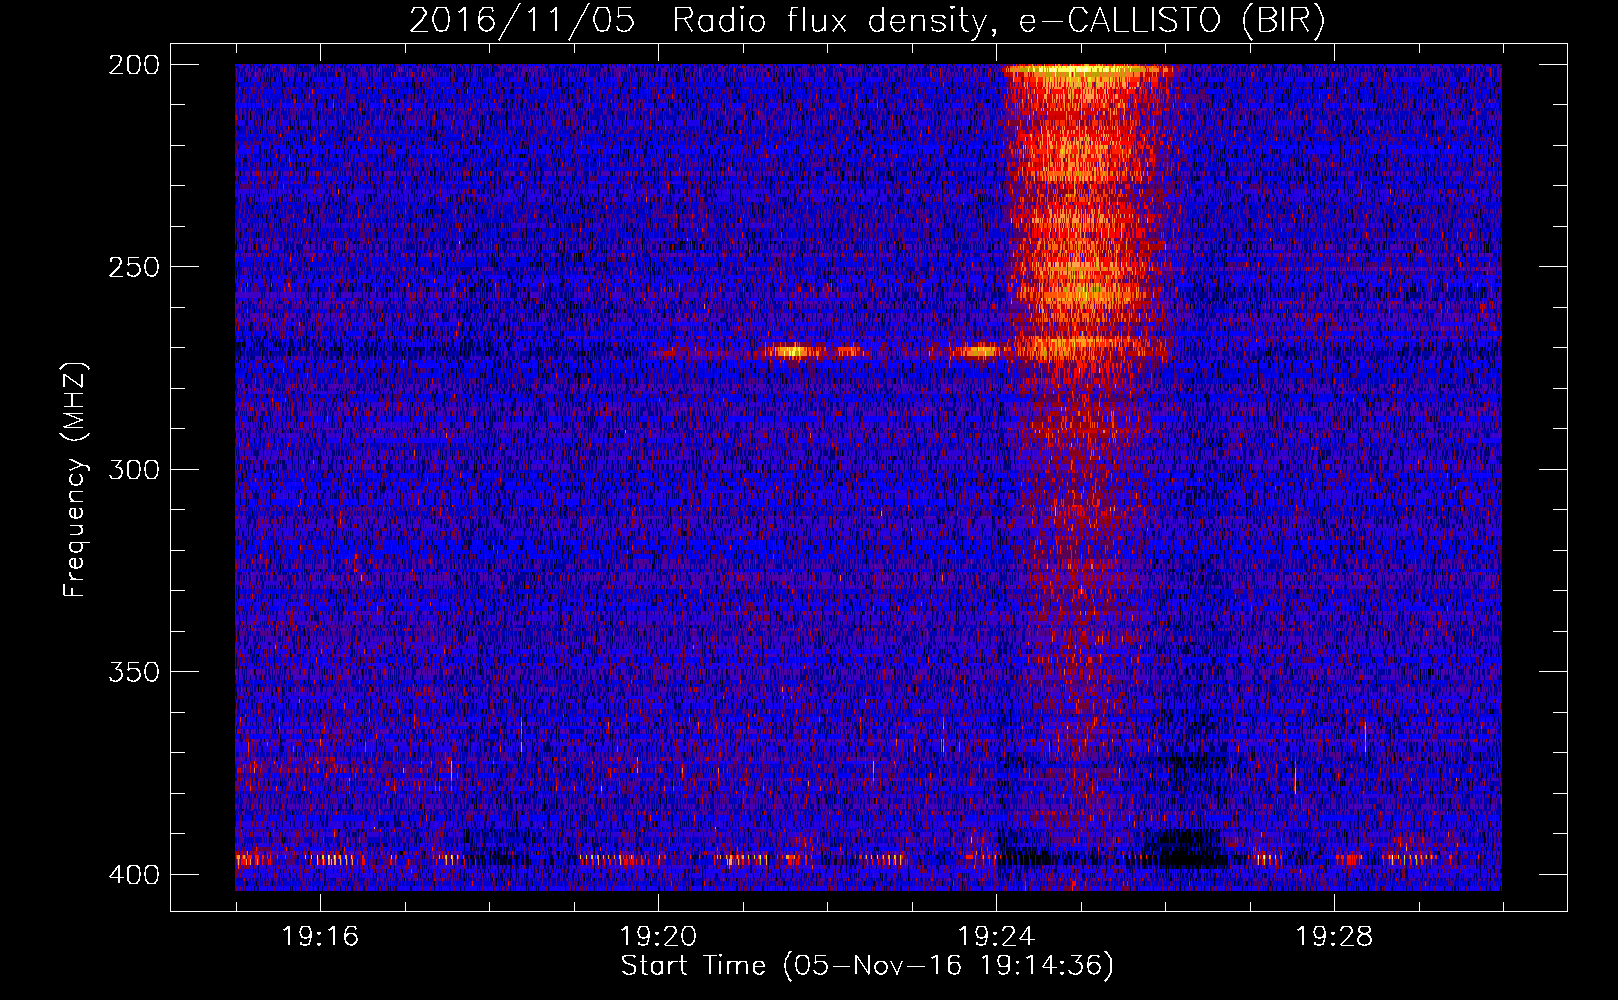Click the 19:24 time tick label

(x=996, y=937)
